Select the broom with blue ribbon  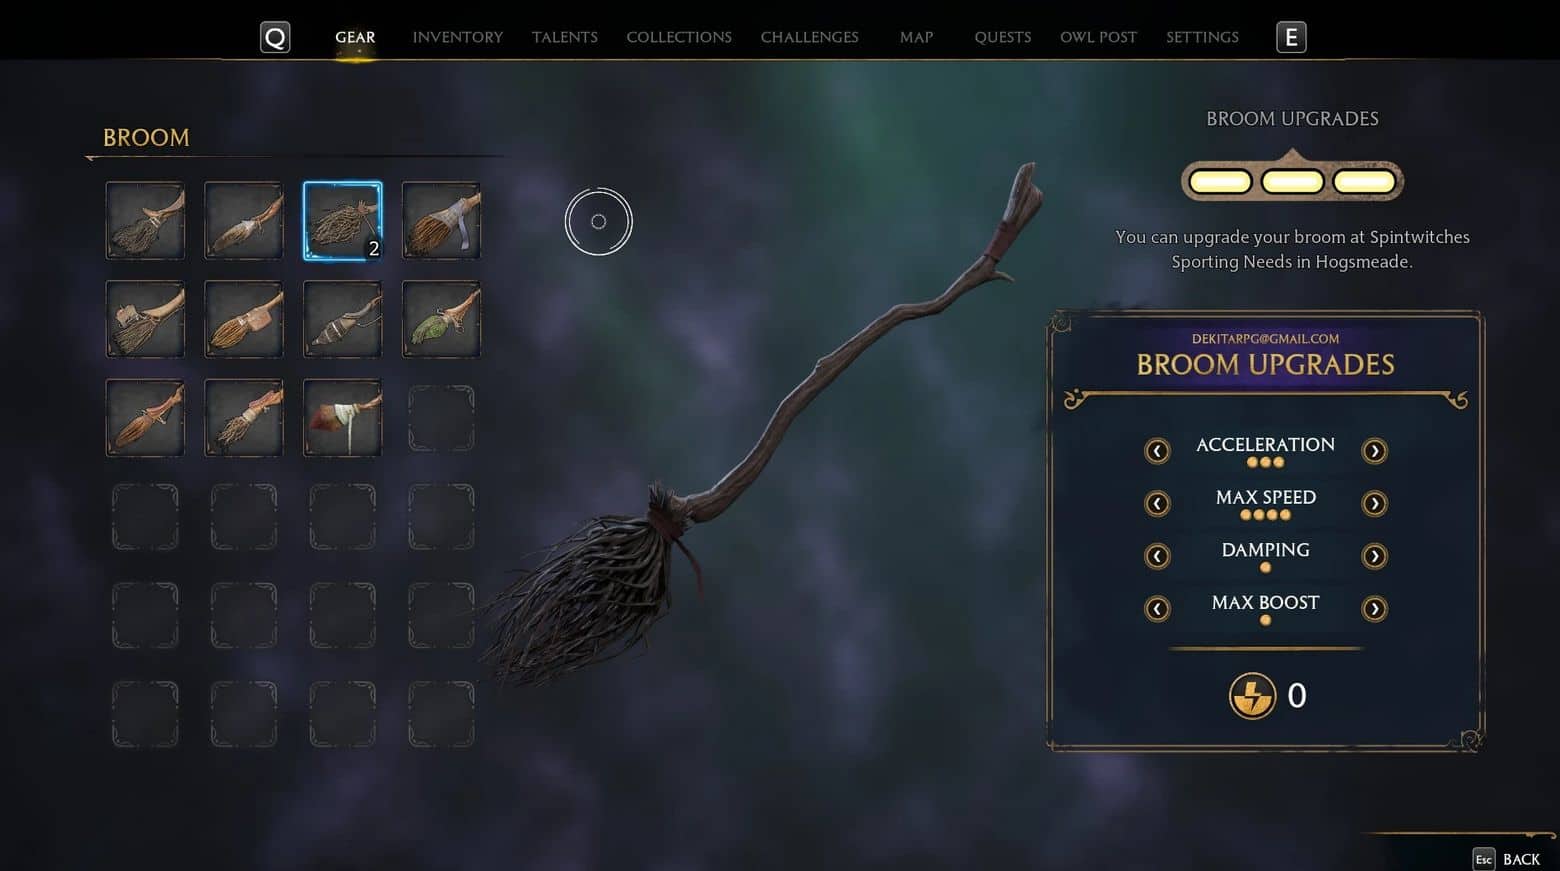[441, 221]
